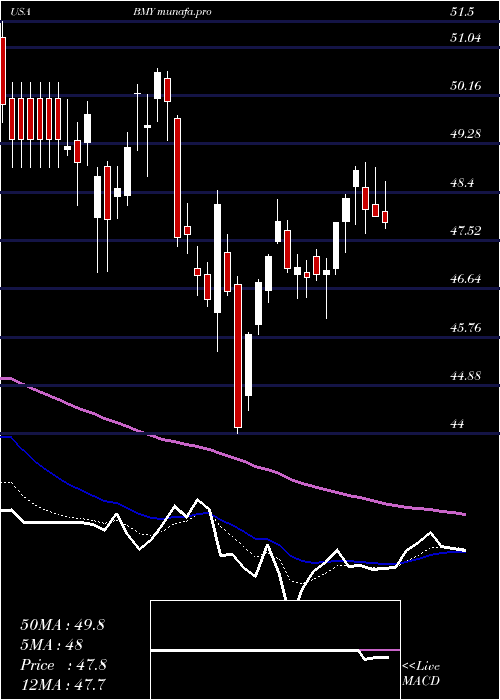Click the USA market label
This screenshot has width=500, height=700.
(x=19, y=12)
